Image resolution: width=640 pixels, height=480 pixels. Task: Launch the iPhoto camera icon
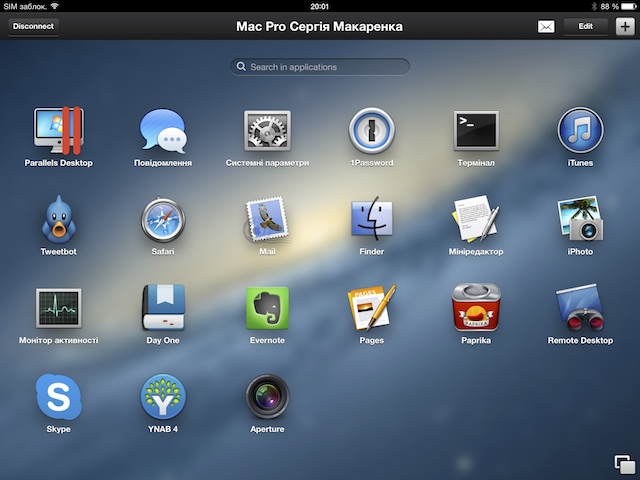[x=580, y=219]
